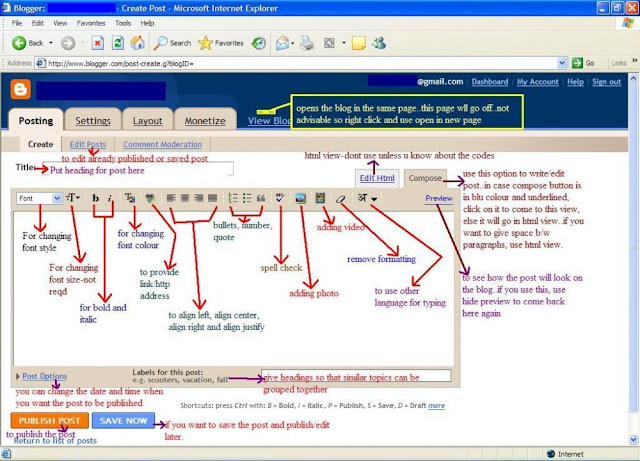Align text right in editor
The image size is (640, 461).
[199, 198]
